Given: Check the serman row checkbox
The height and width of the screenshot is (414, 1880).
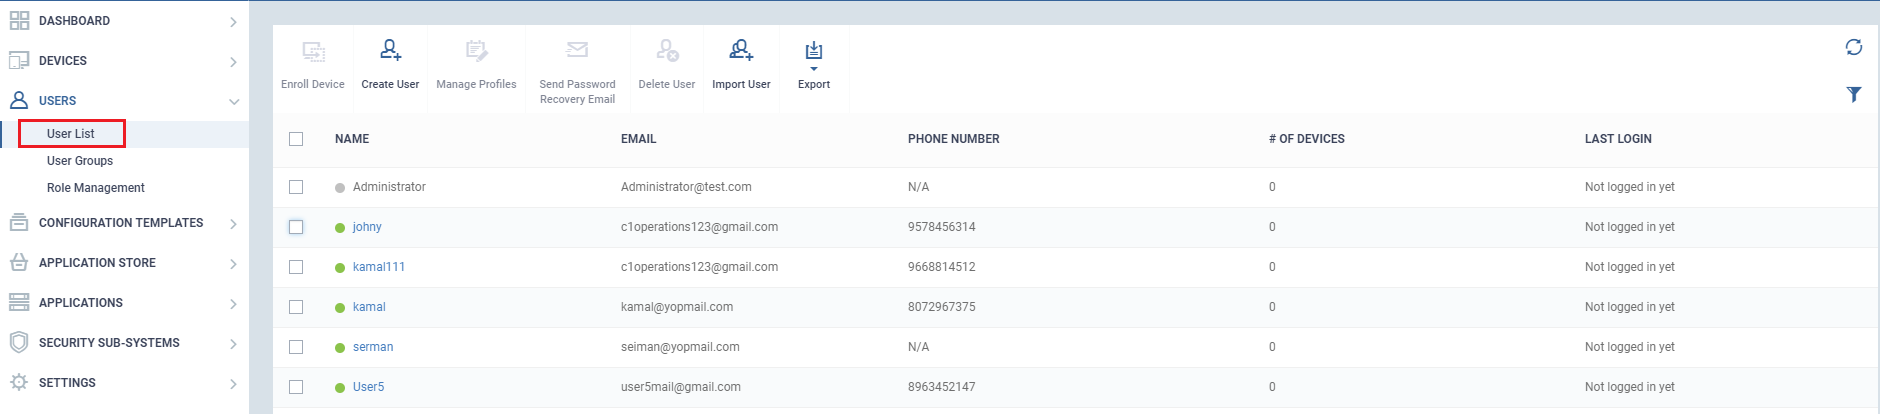Looking at the screenshot, I should coord(296,347).
